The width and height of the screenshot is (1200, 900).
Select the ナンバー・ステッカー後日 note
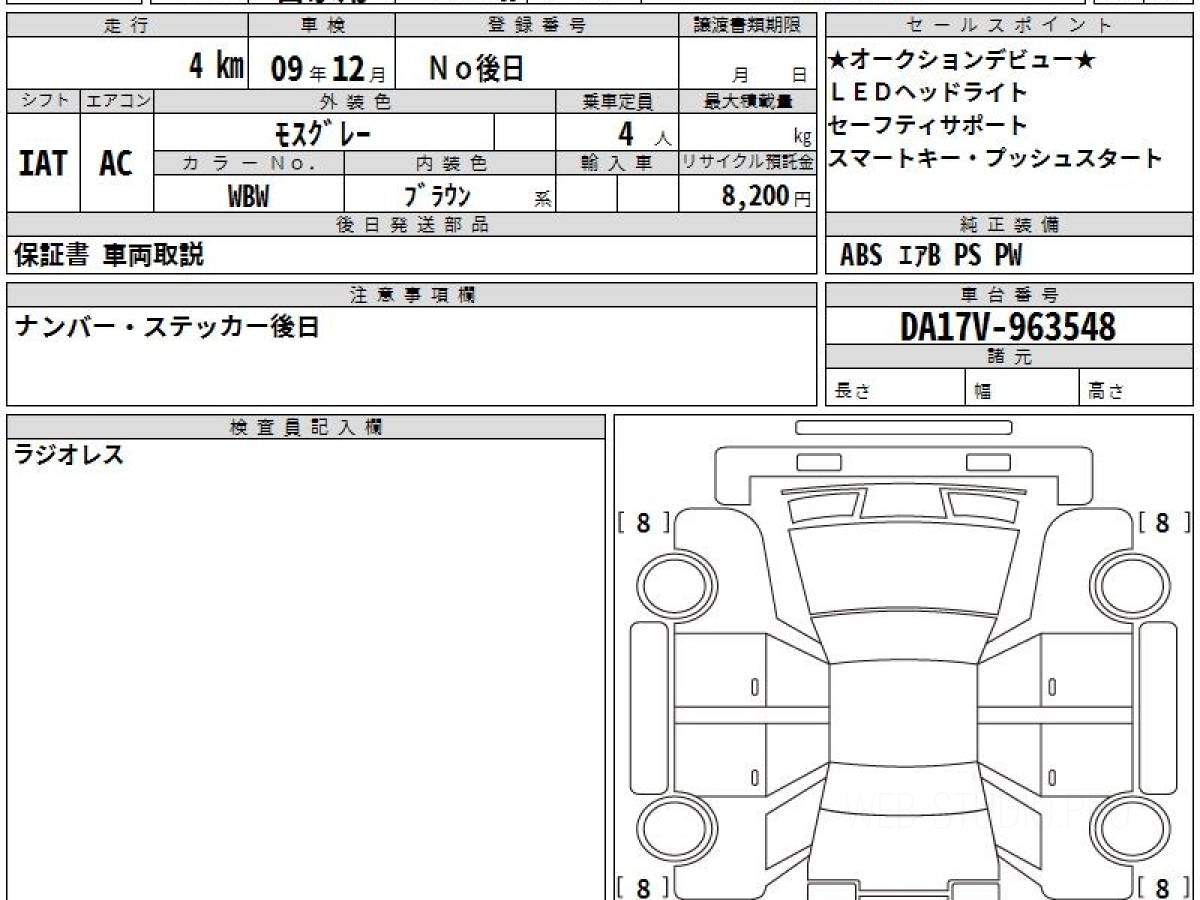[x=166, y=326]
